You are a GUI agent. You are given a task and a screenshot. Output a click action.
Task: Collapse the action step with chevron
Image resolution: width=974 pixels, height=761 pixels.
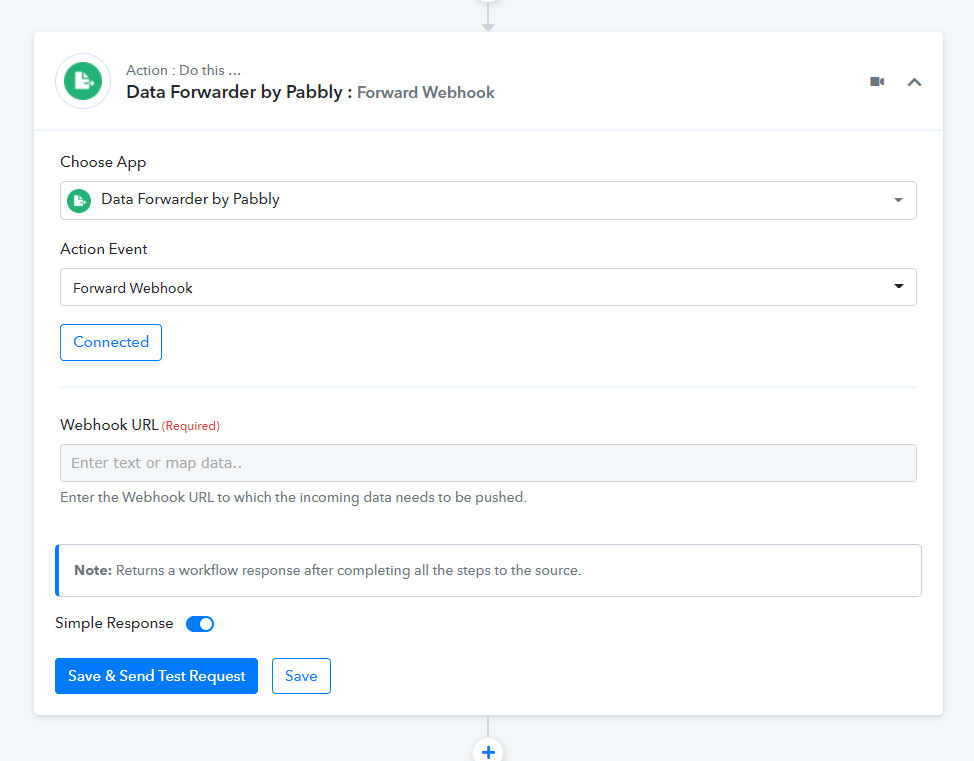point(914,82)
